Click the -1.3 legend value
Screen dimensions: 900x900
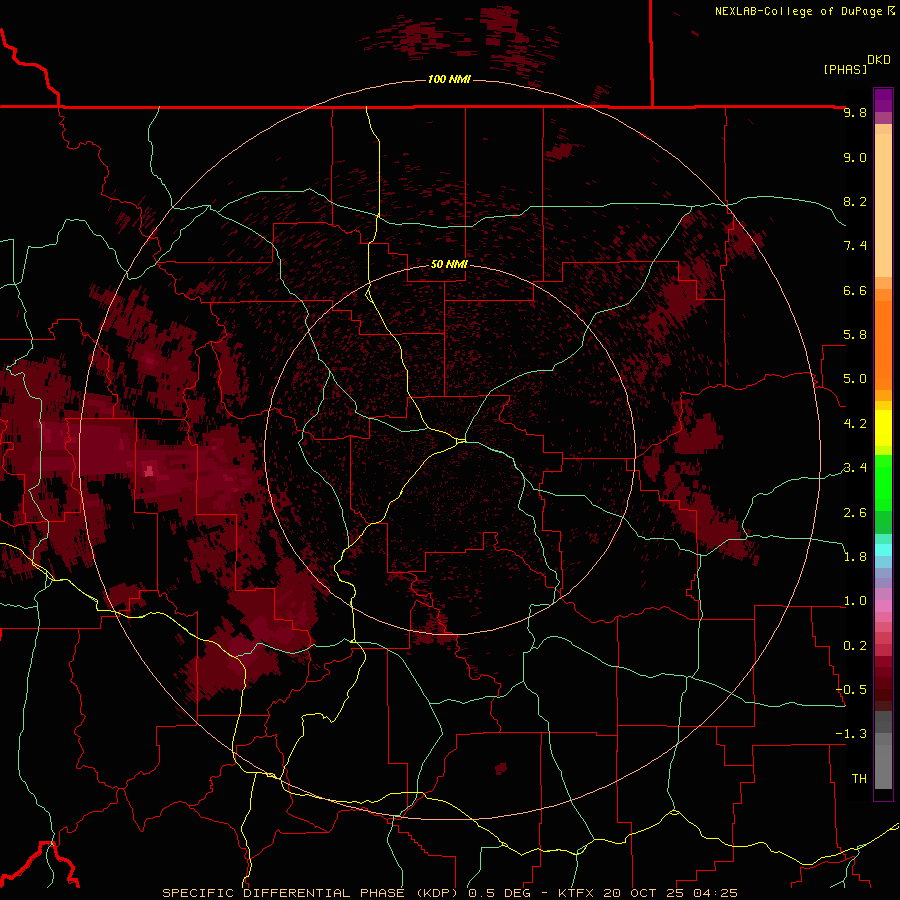tap(851, 734)
